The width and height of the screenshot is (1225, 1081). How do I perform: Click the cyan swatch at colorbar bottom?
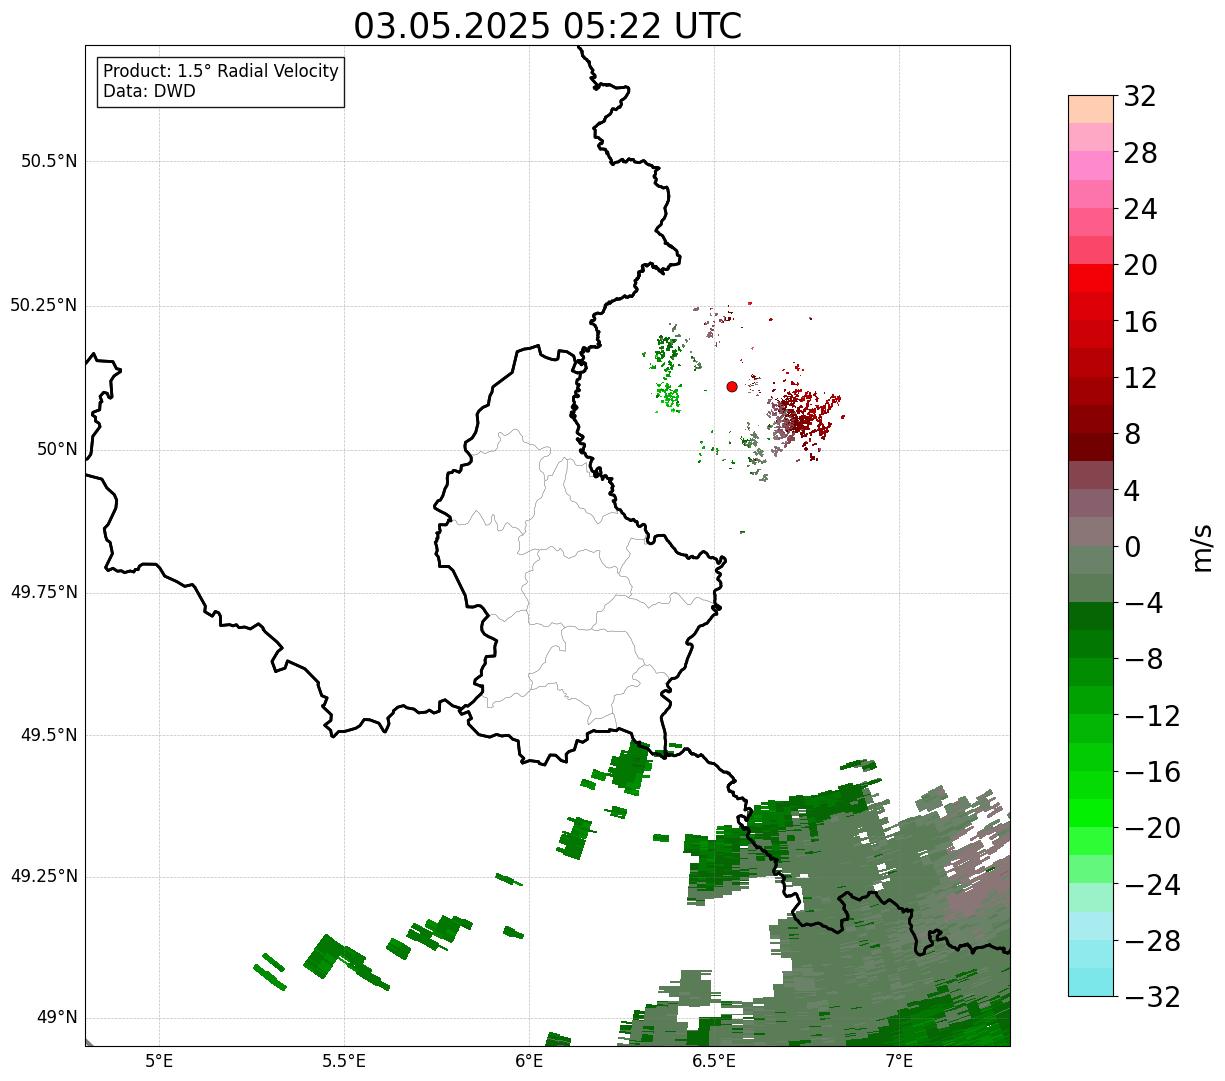pyautogui.click(x=1091, y=982)
